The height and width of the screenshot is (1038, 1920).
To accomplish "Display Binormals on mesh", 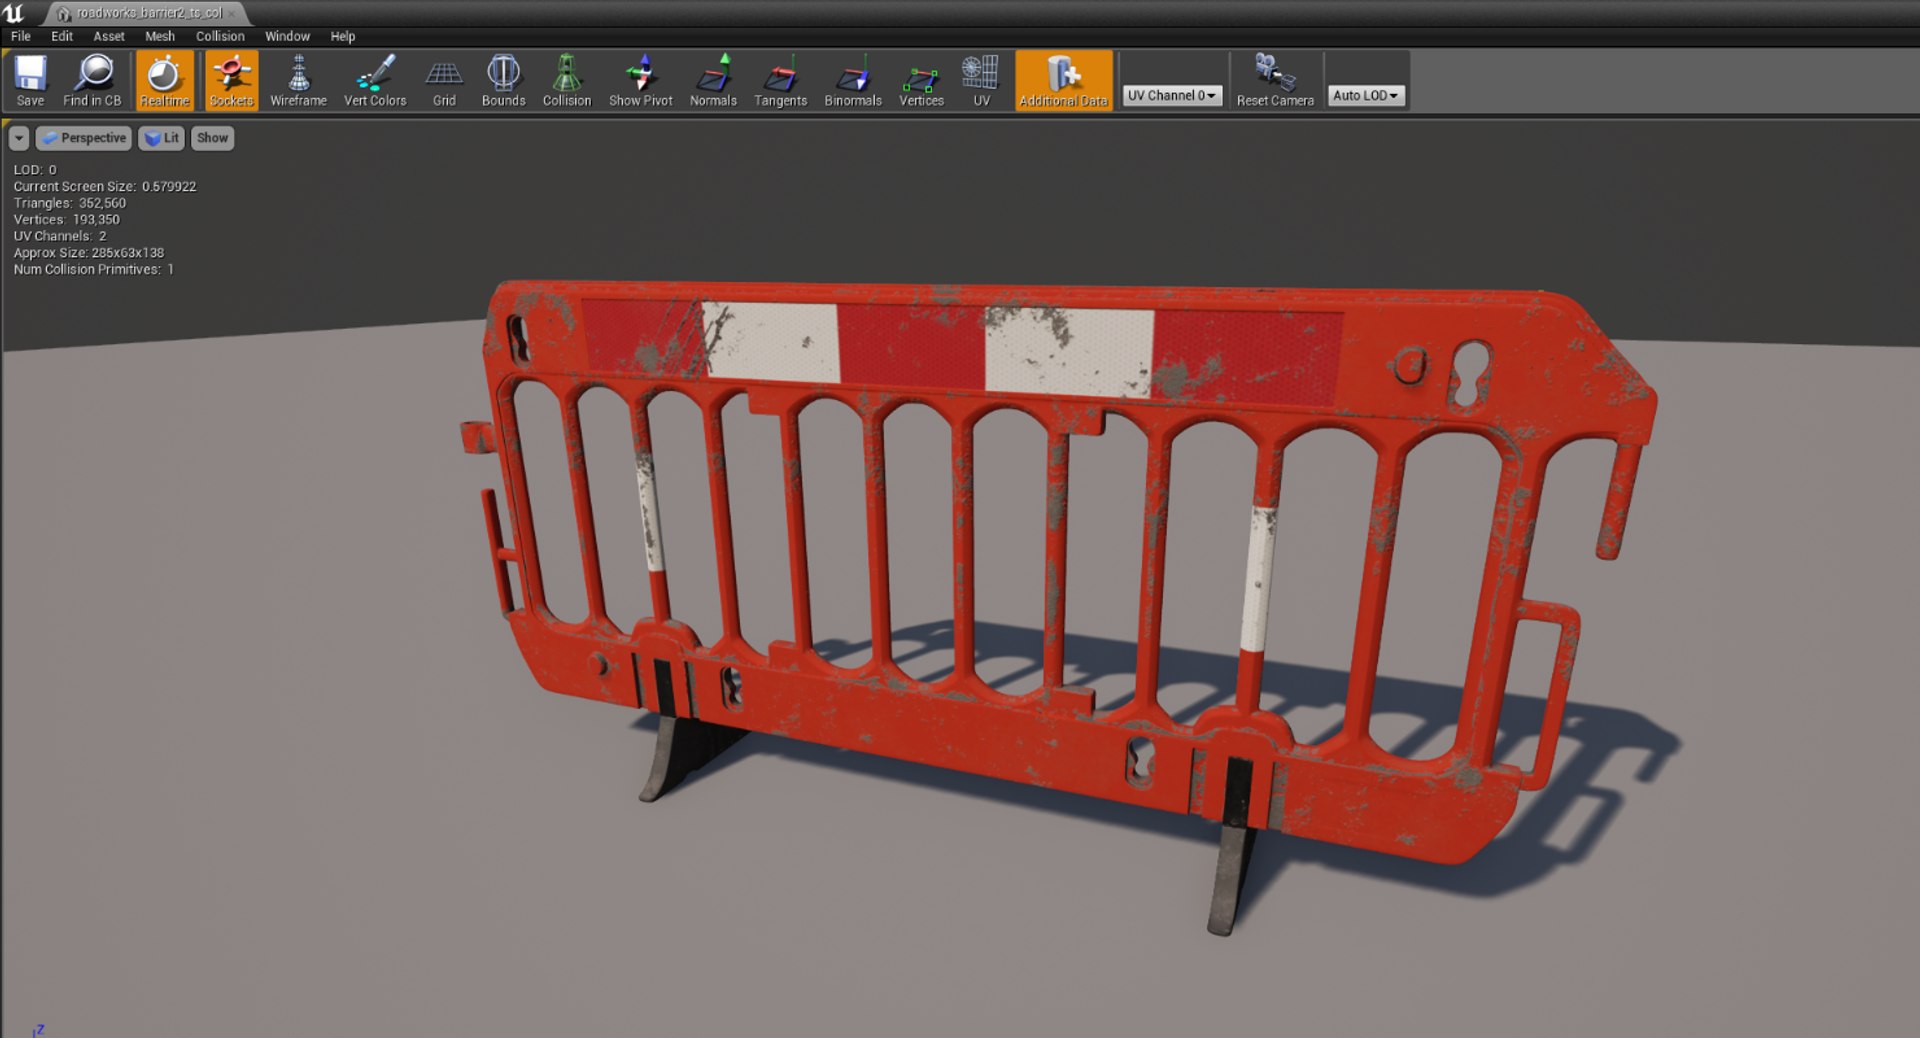I will tap(853, 81).
